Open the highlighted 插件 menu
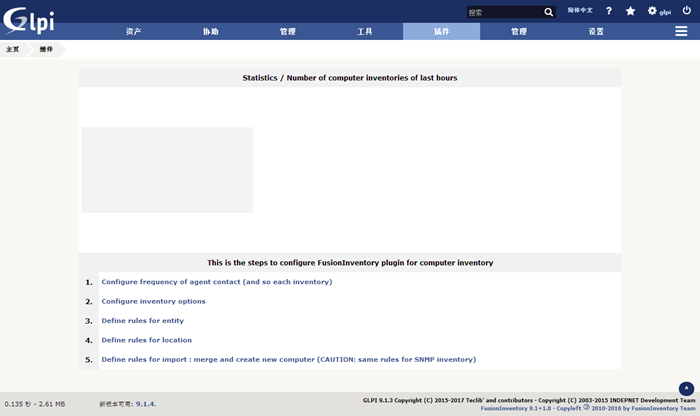This screenshot has width=700, height=416. coord(442,31)
